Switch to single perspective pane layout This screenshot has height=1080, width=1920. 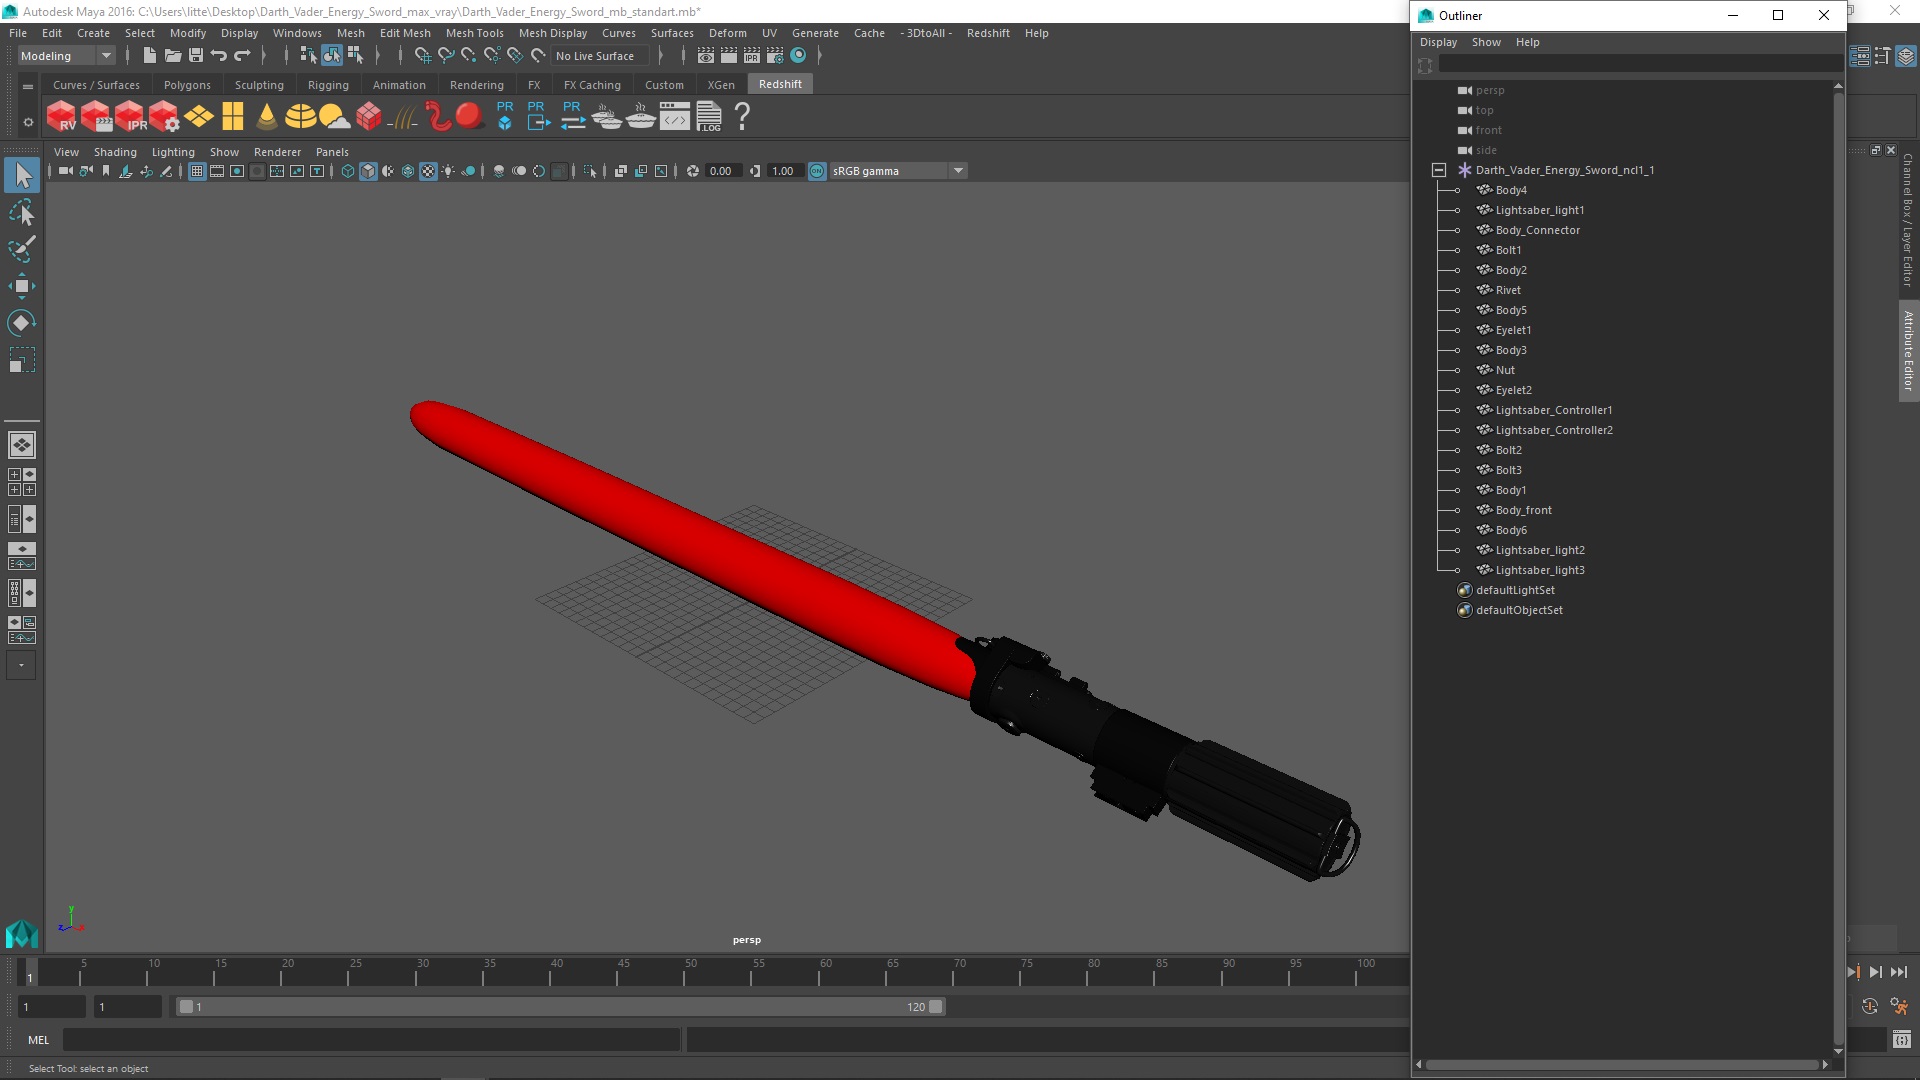[x=21, y=445]
